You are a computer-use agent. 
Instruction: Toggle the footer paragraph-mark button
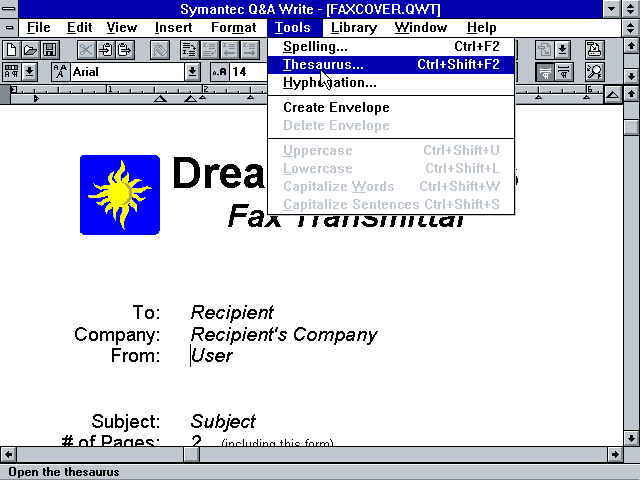click(564, 72)
